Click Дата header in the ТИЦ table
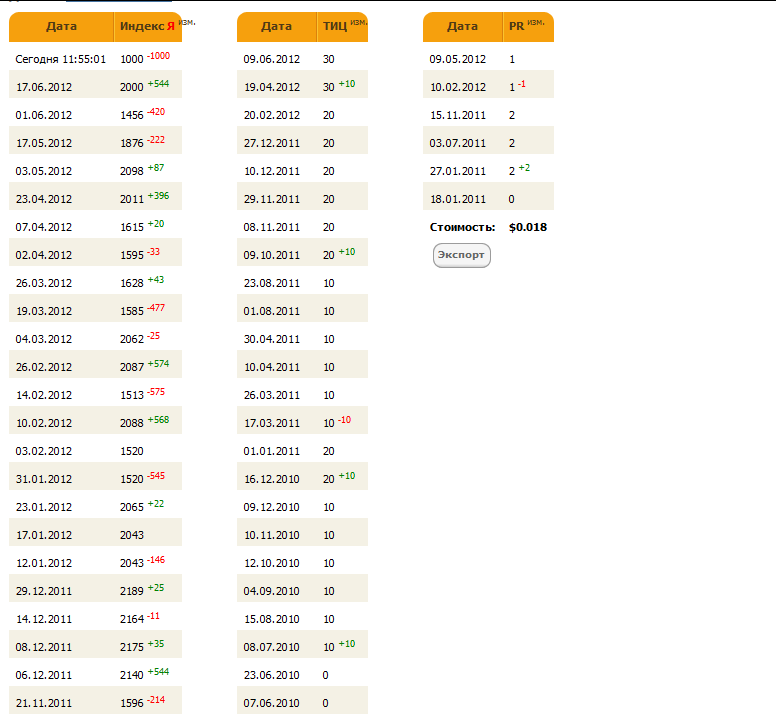776x714 pixels. tap(276, 26)
